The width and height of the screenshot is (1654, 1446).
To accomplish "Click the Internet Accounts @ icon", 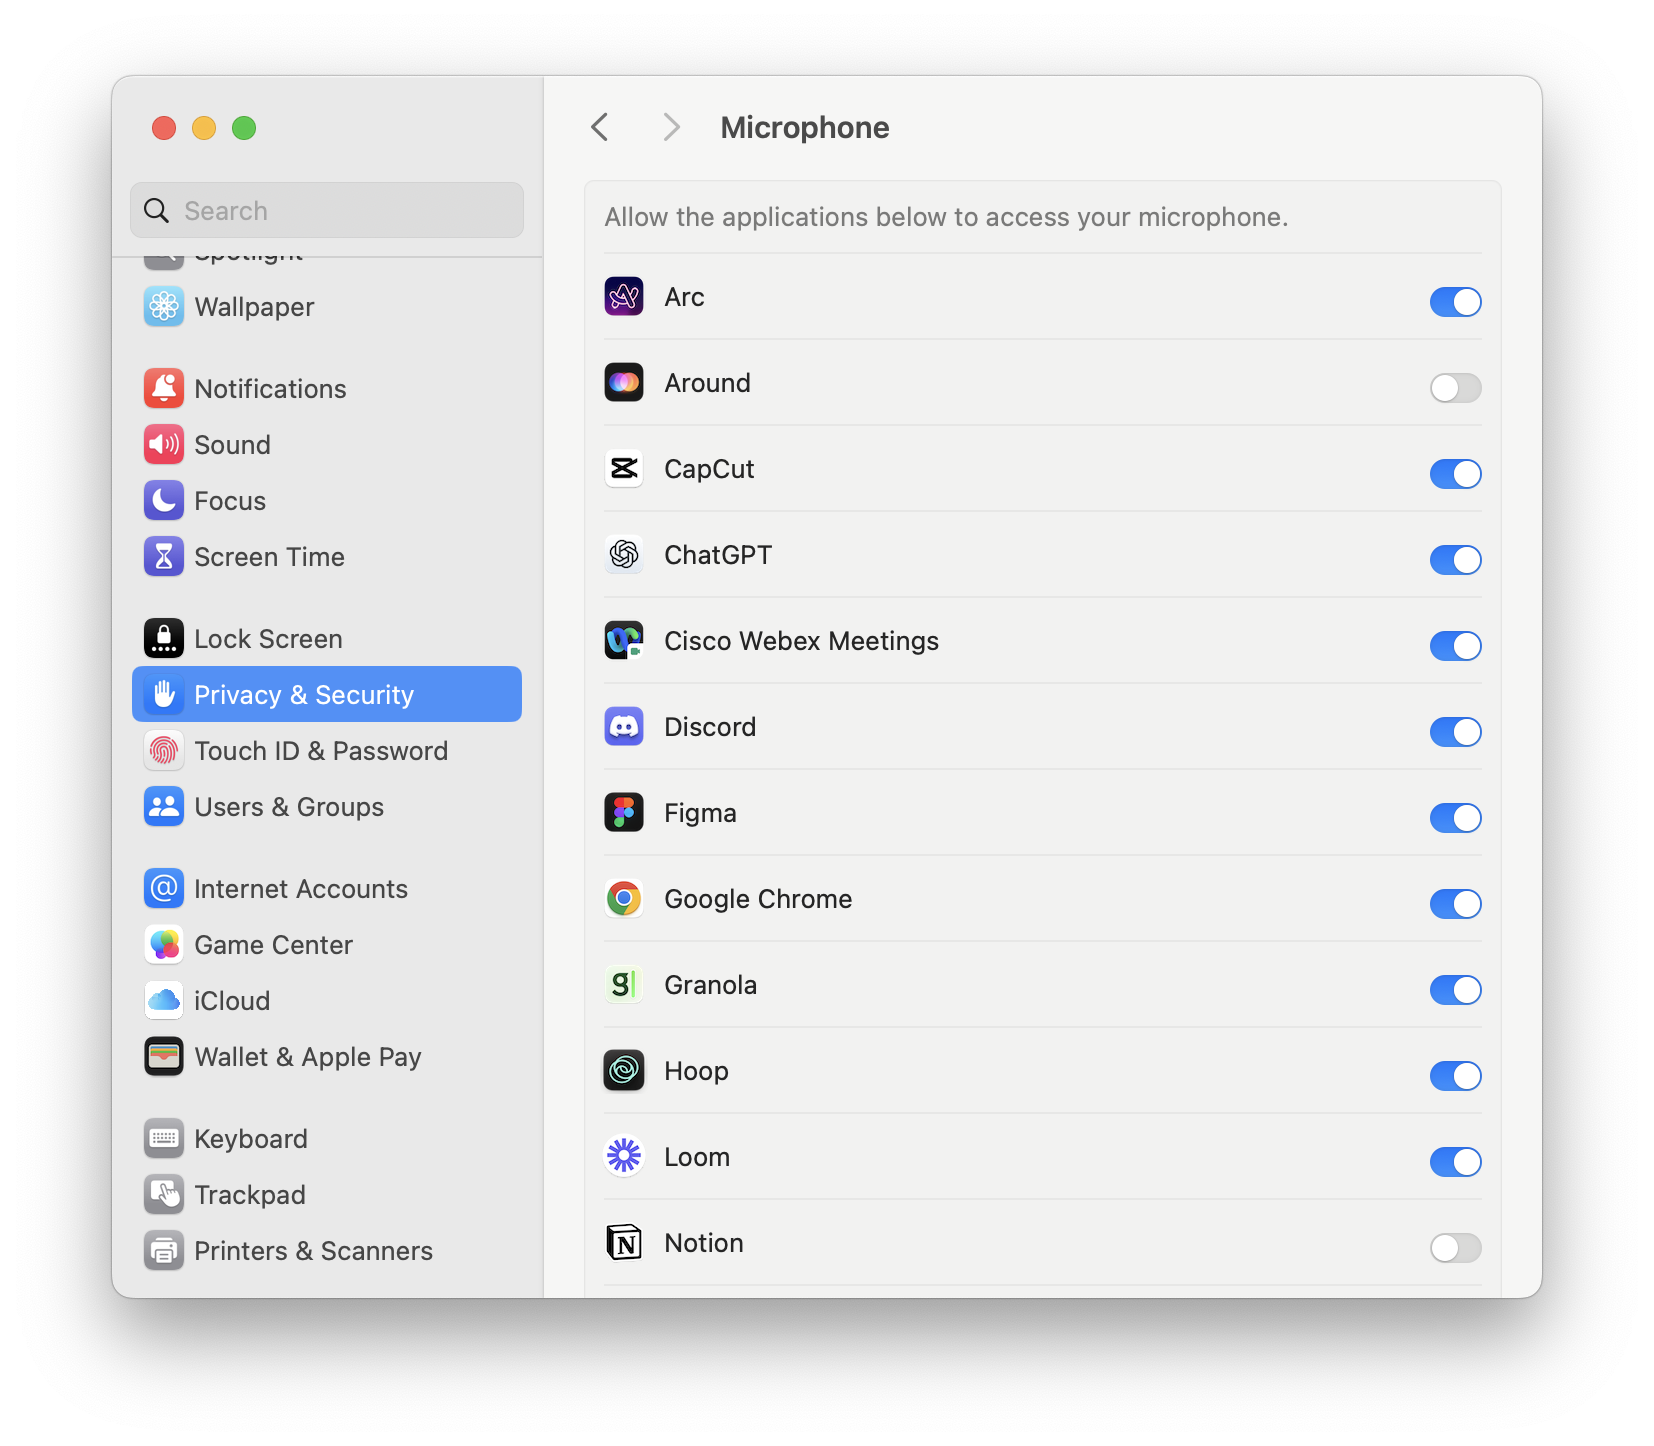I will click(x=164, y=889).
